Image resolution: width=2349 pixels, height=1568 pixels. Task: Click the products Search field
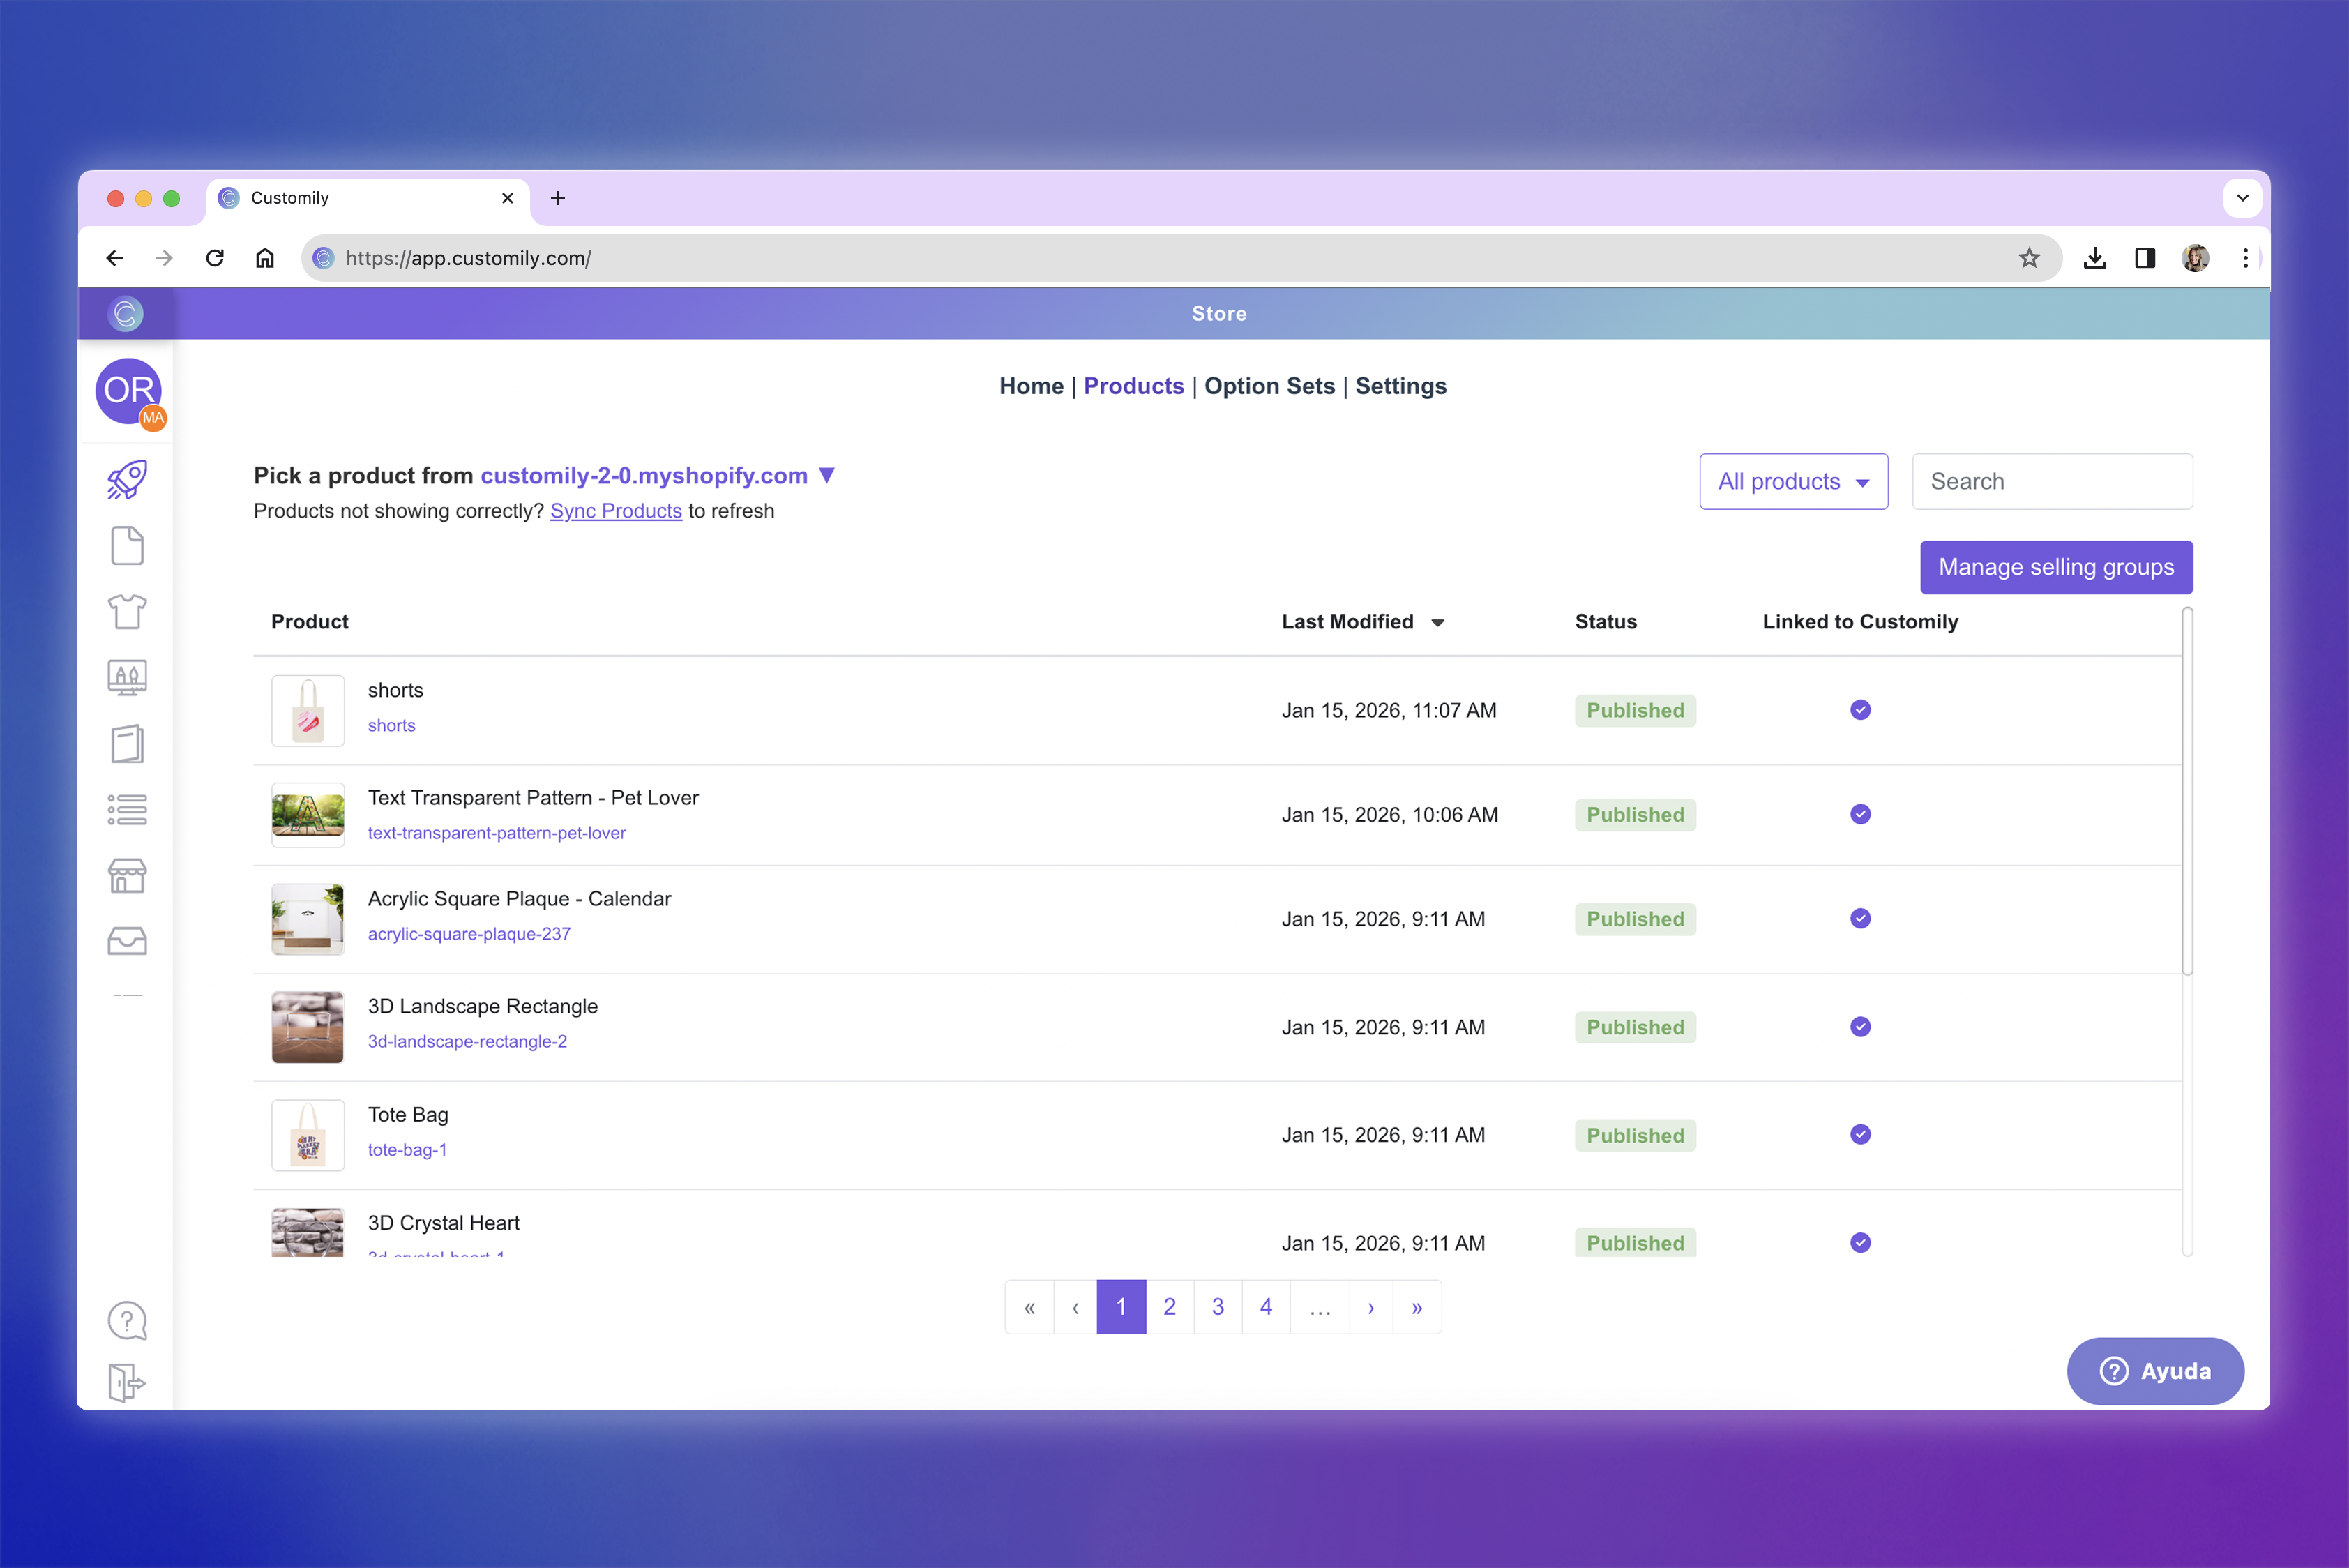(x=2052, y=482)
